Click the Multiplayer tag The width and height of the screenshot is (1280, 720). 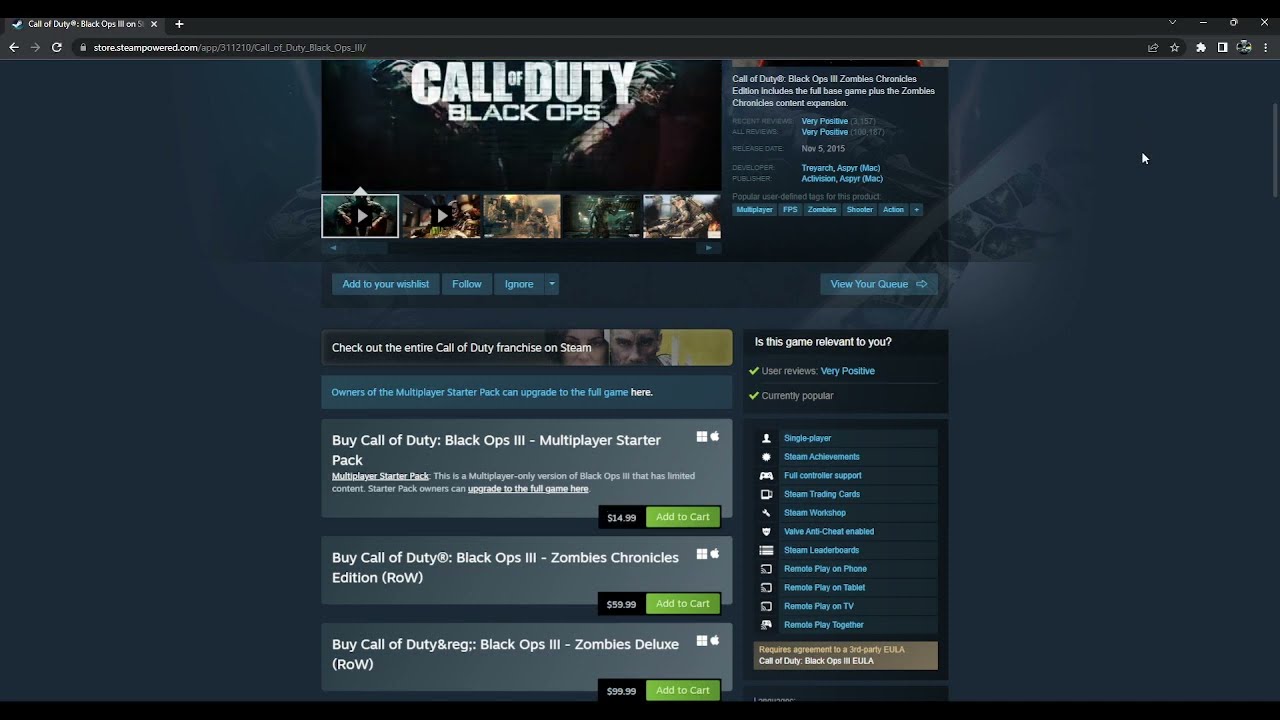point(755,210)
